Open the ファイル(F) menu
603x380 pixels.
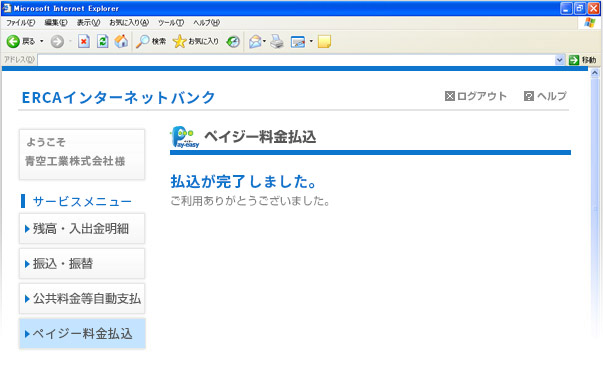click(21, 23)
